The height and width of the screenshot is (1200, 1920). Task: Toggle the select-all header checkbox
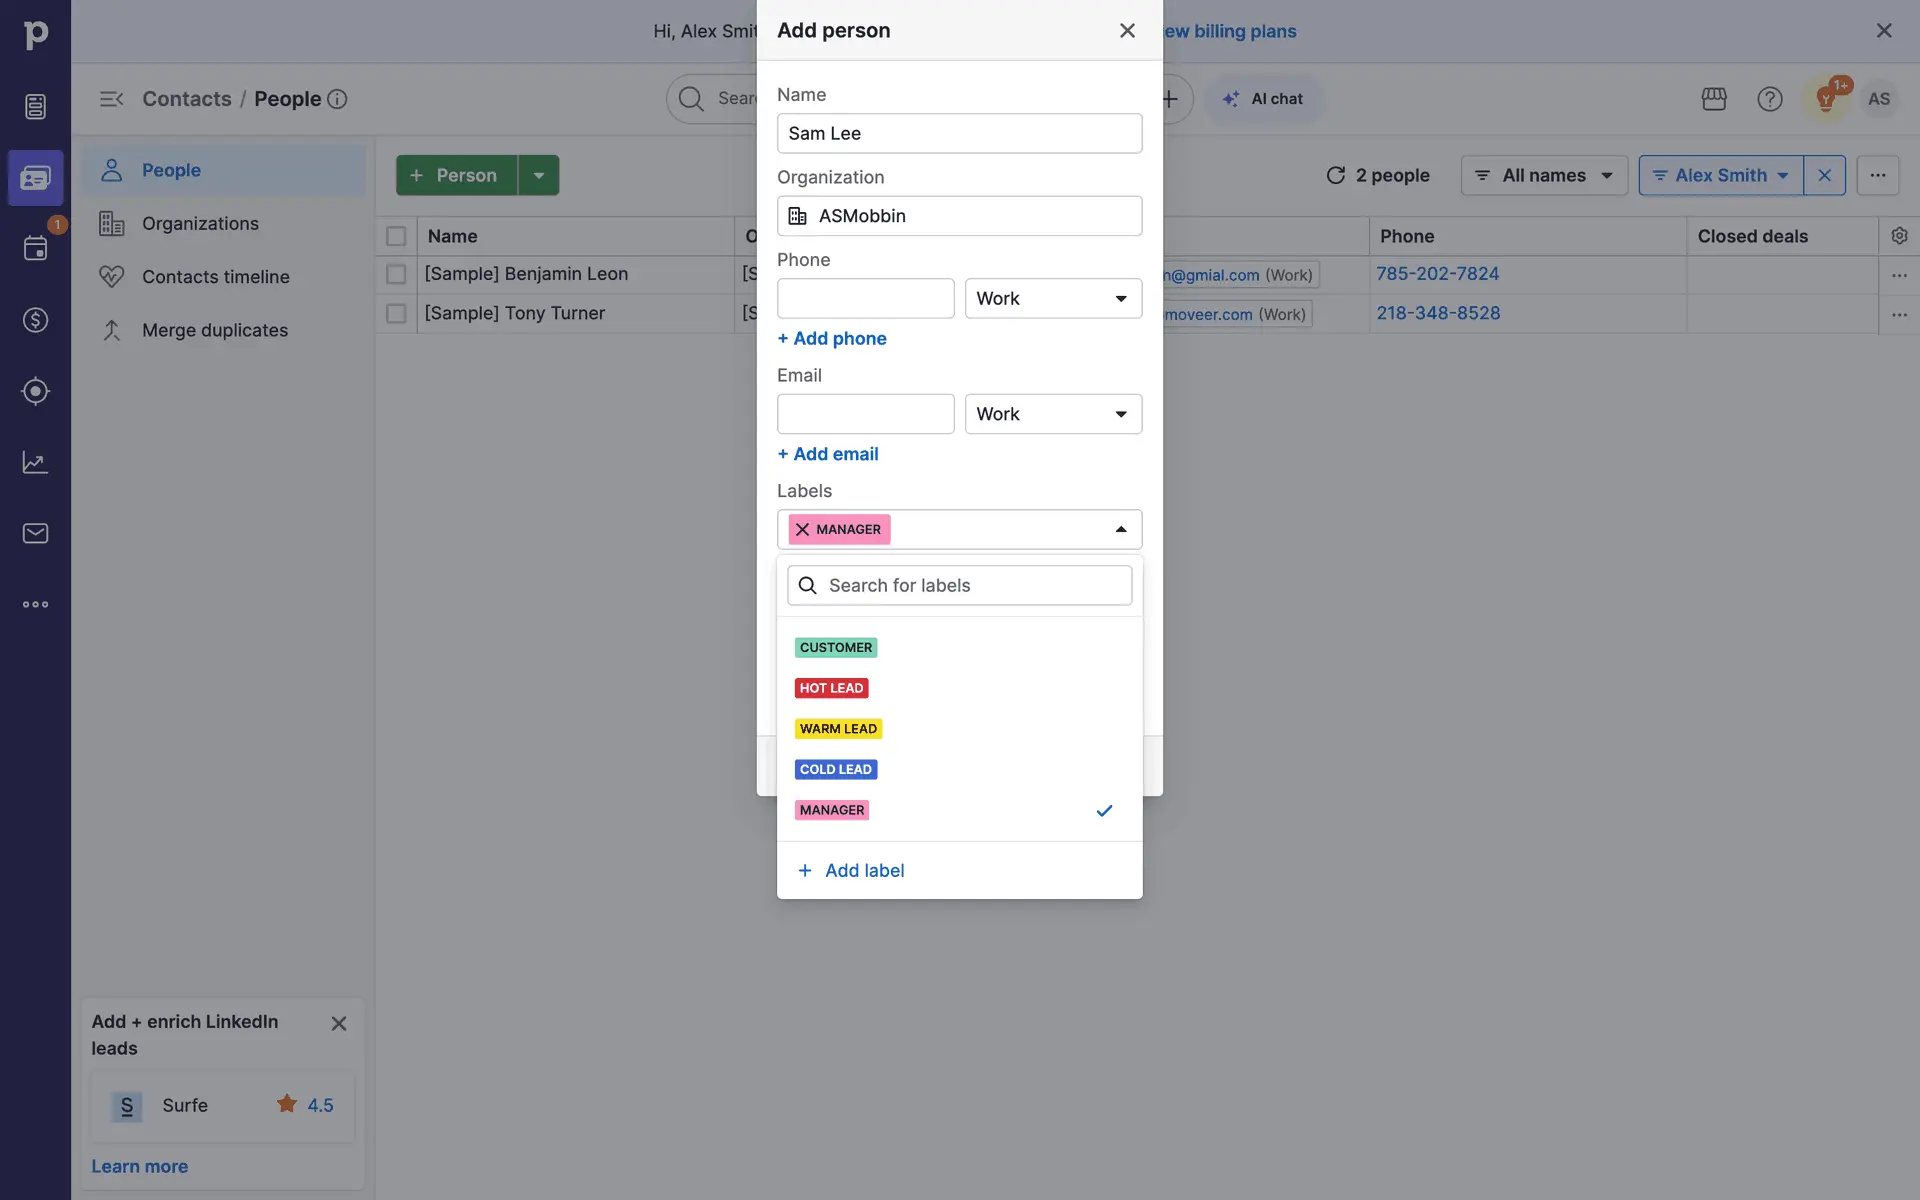(x=396, y=237)
